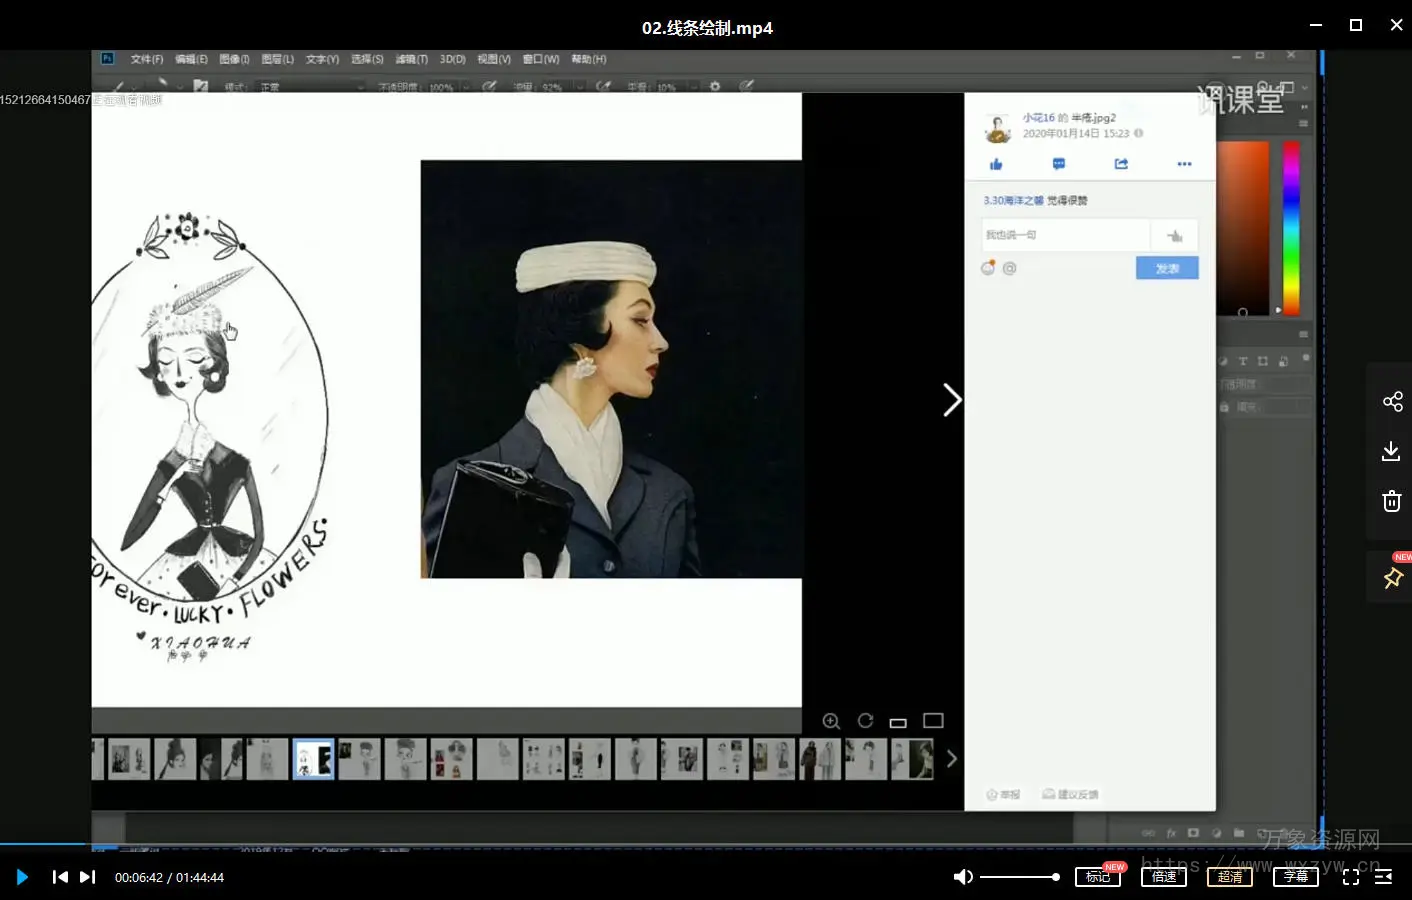This screenshot has height=900, width=1412.
Task: Click the 标记 mark button
Action: [x=1097, y=877]
